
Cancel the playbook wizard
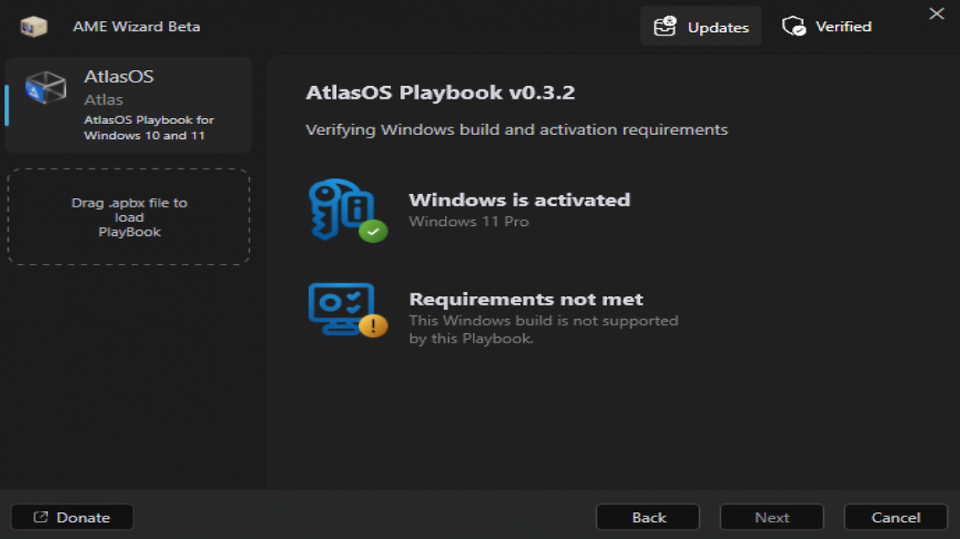click(896, 517)
